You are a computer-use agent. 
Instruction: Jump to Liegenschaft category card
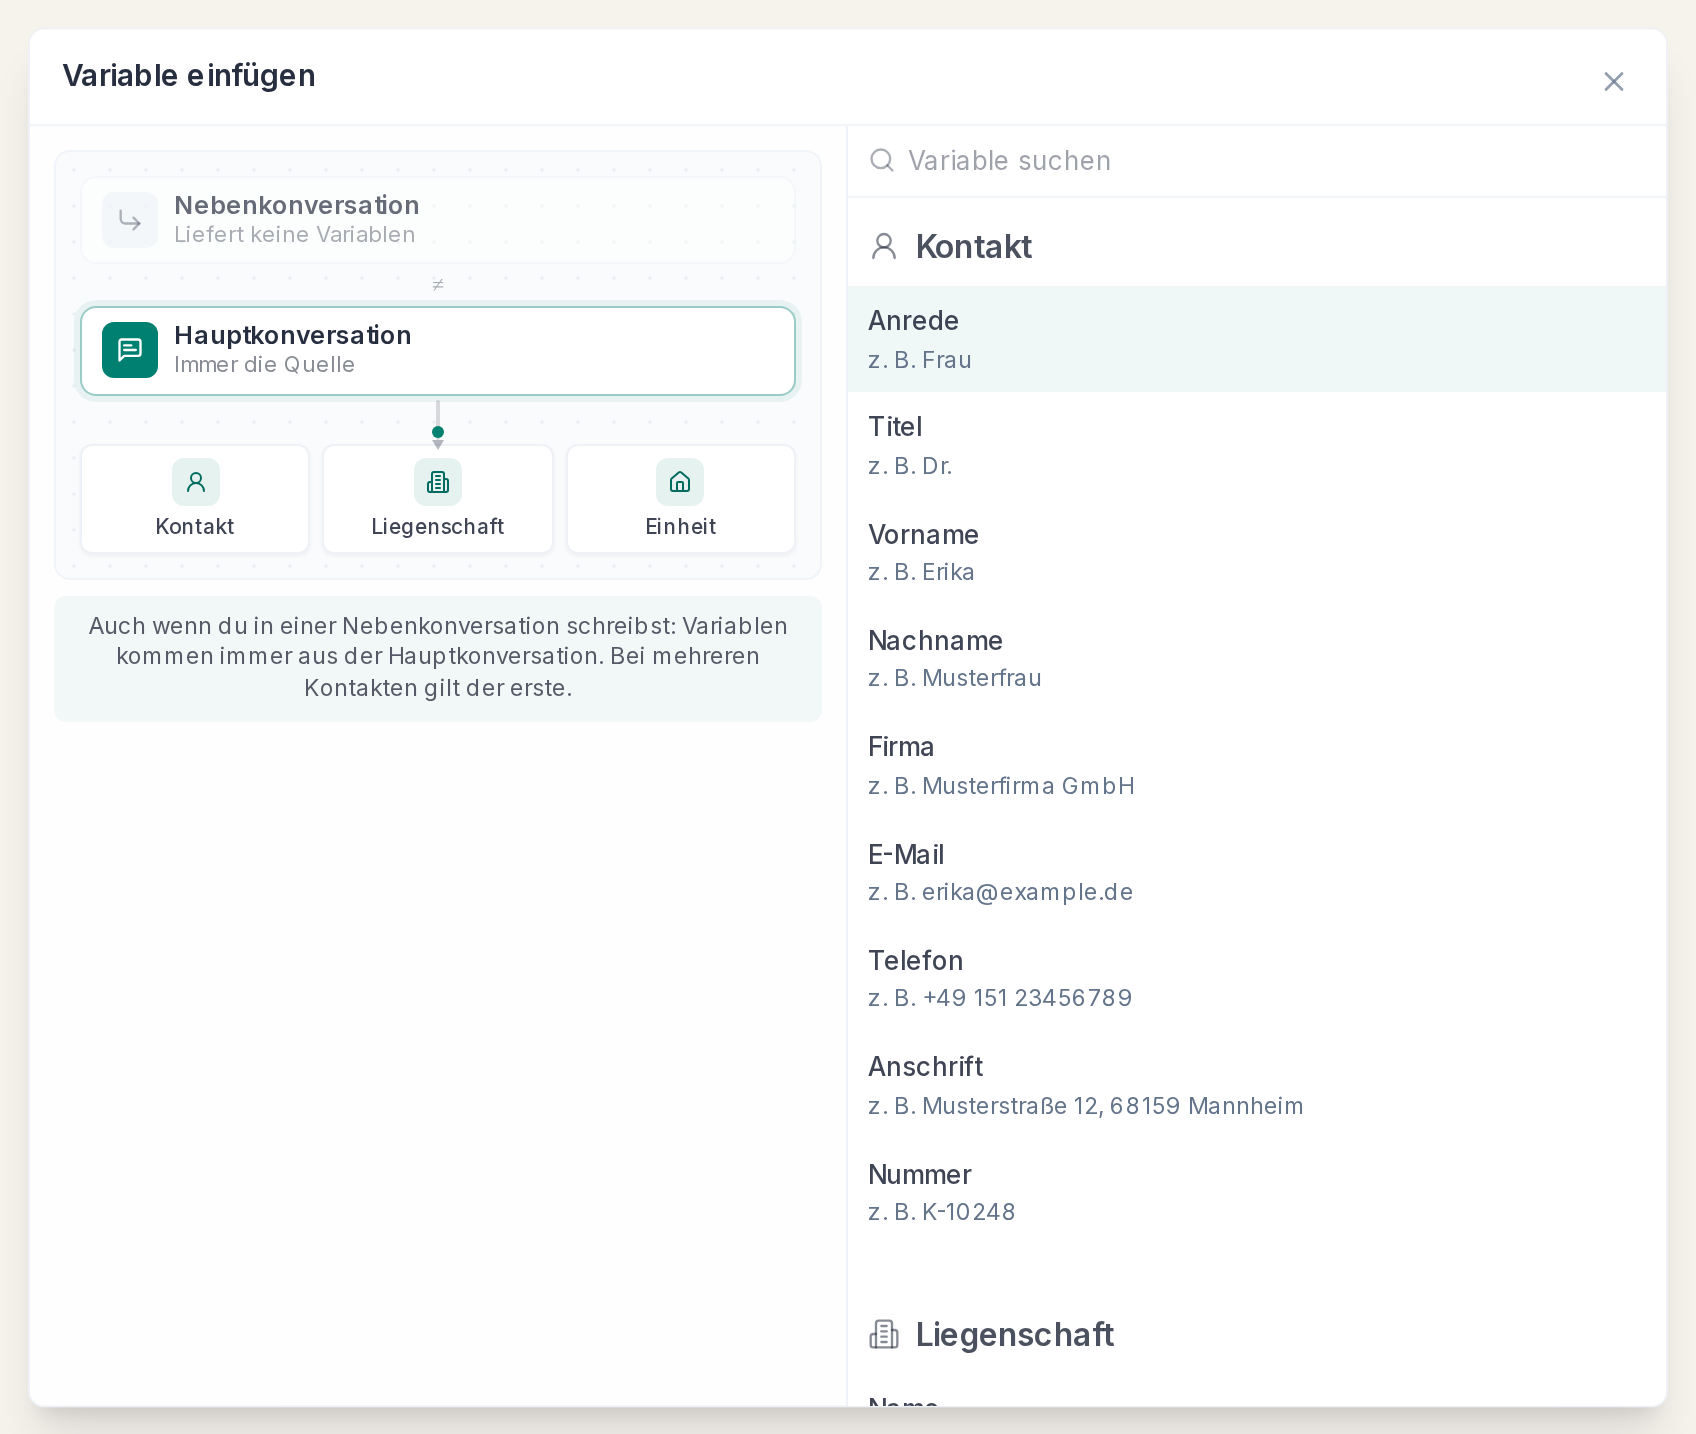point(438,499)
